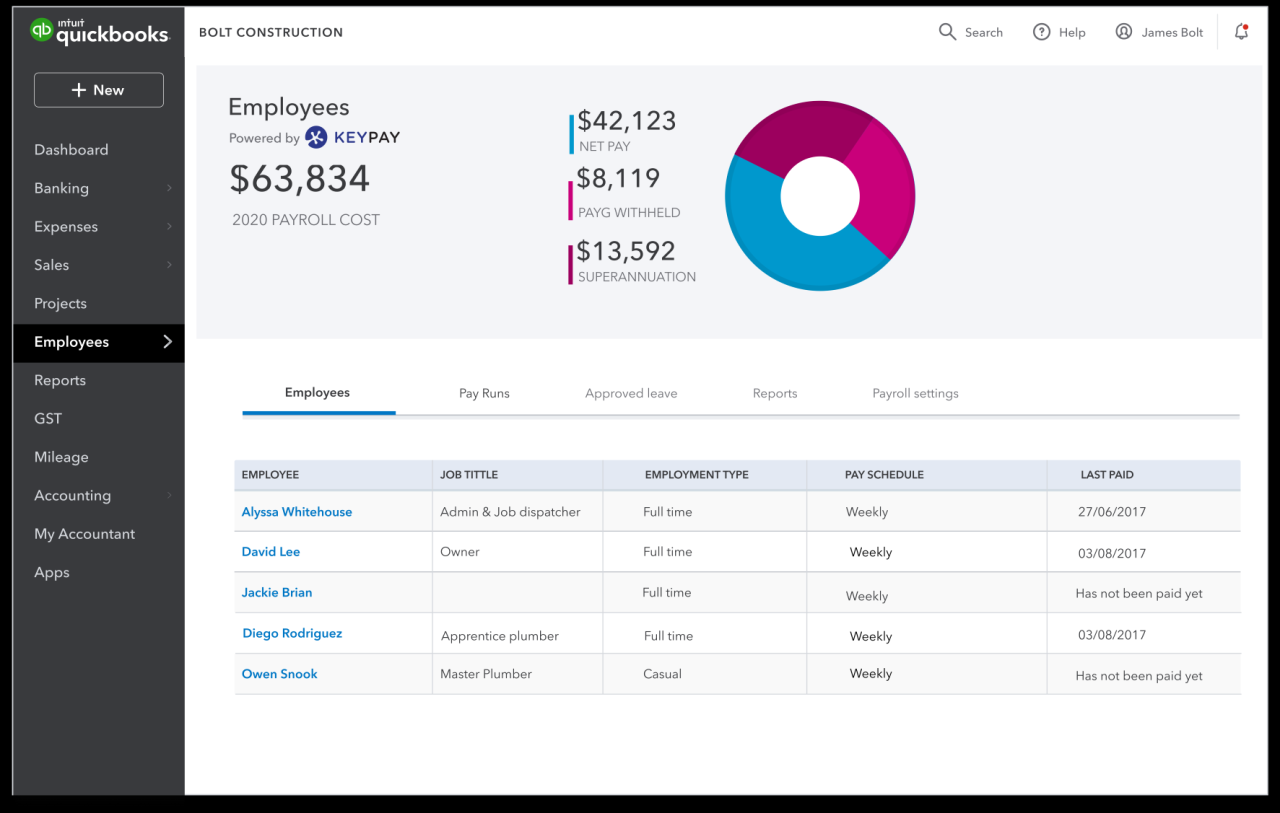Click the $13,592 superannuation value
Screen dimensions: 1280x813
point(627,251)
